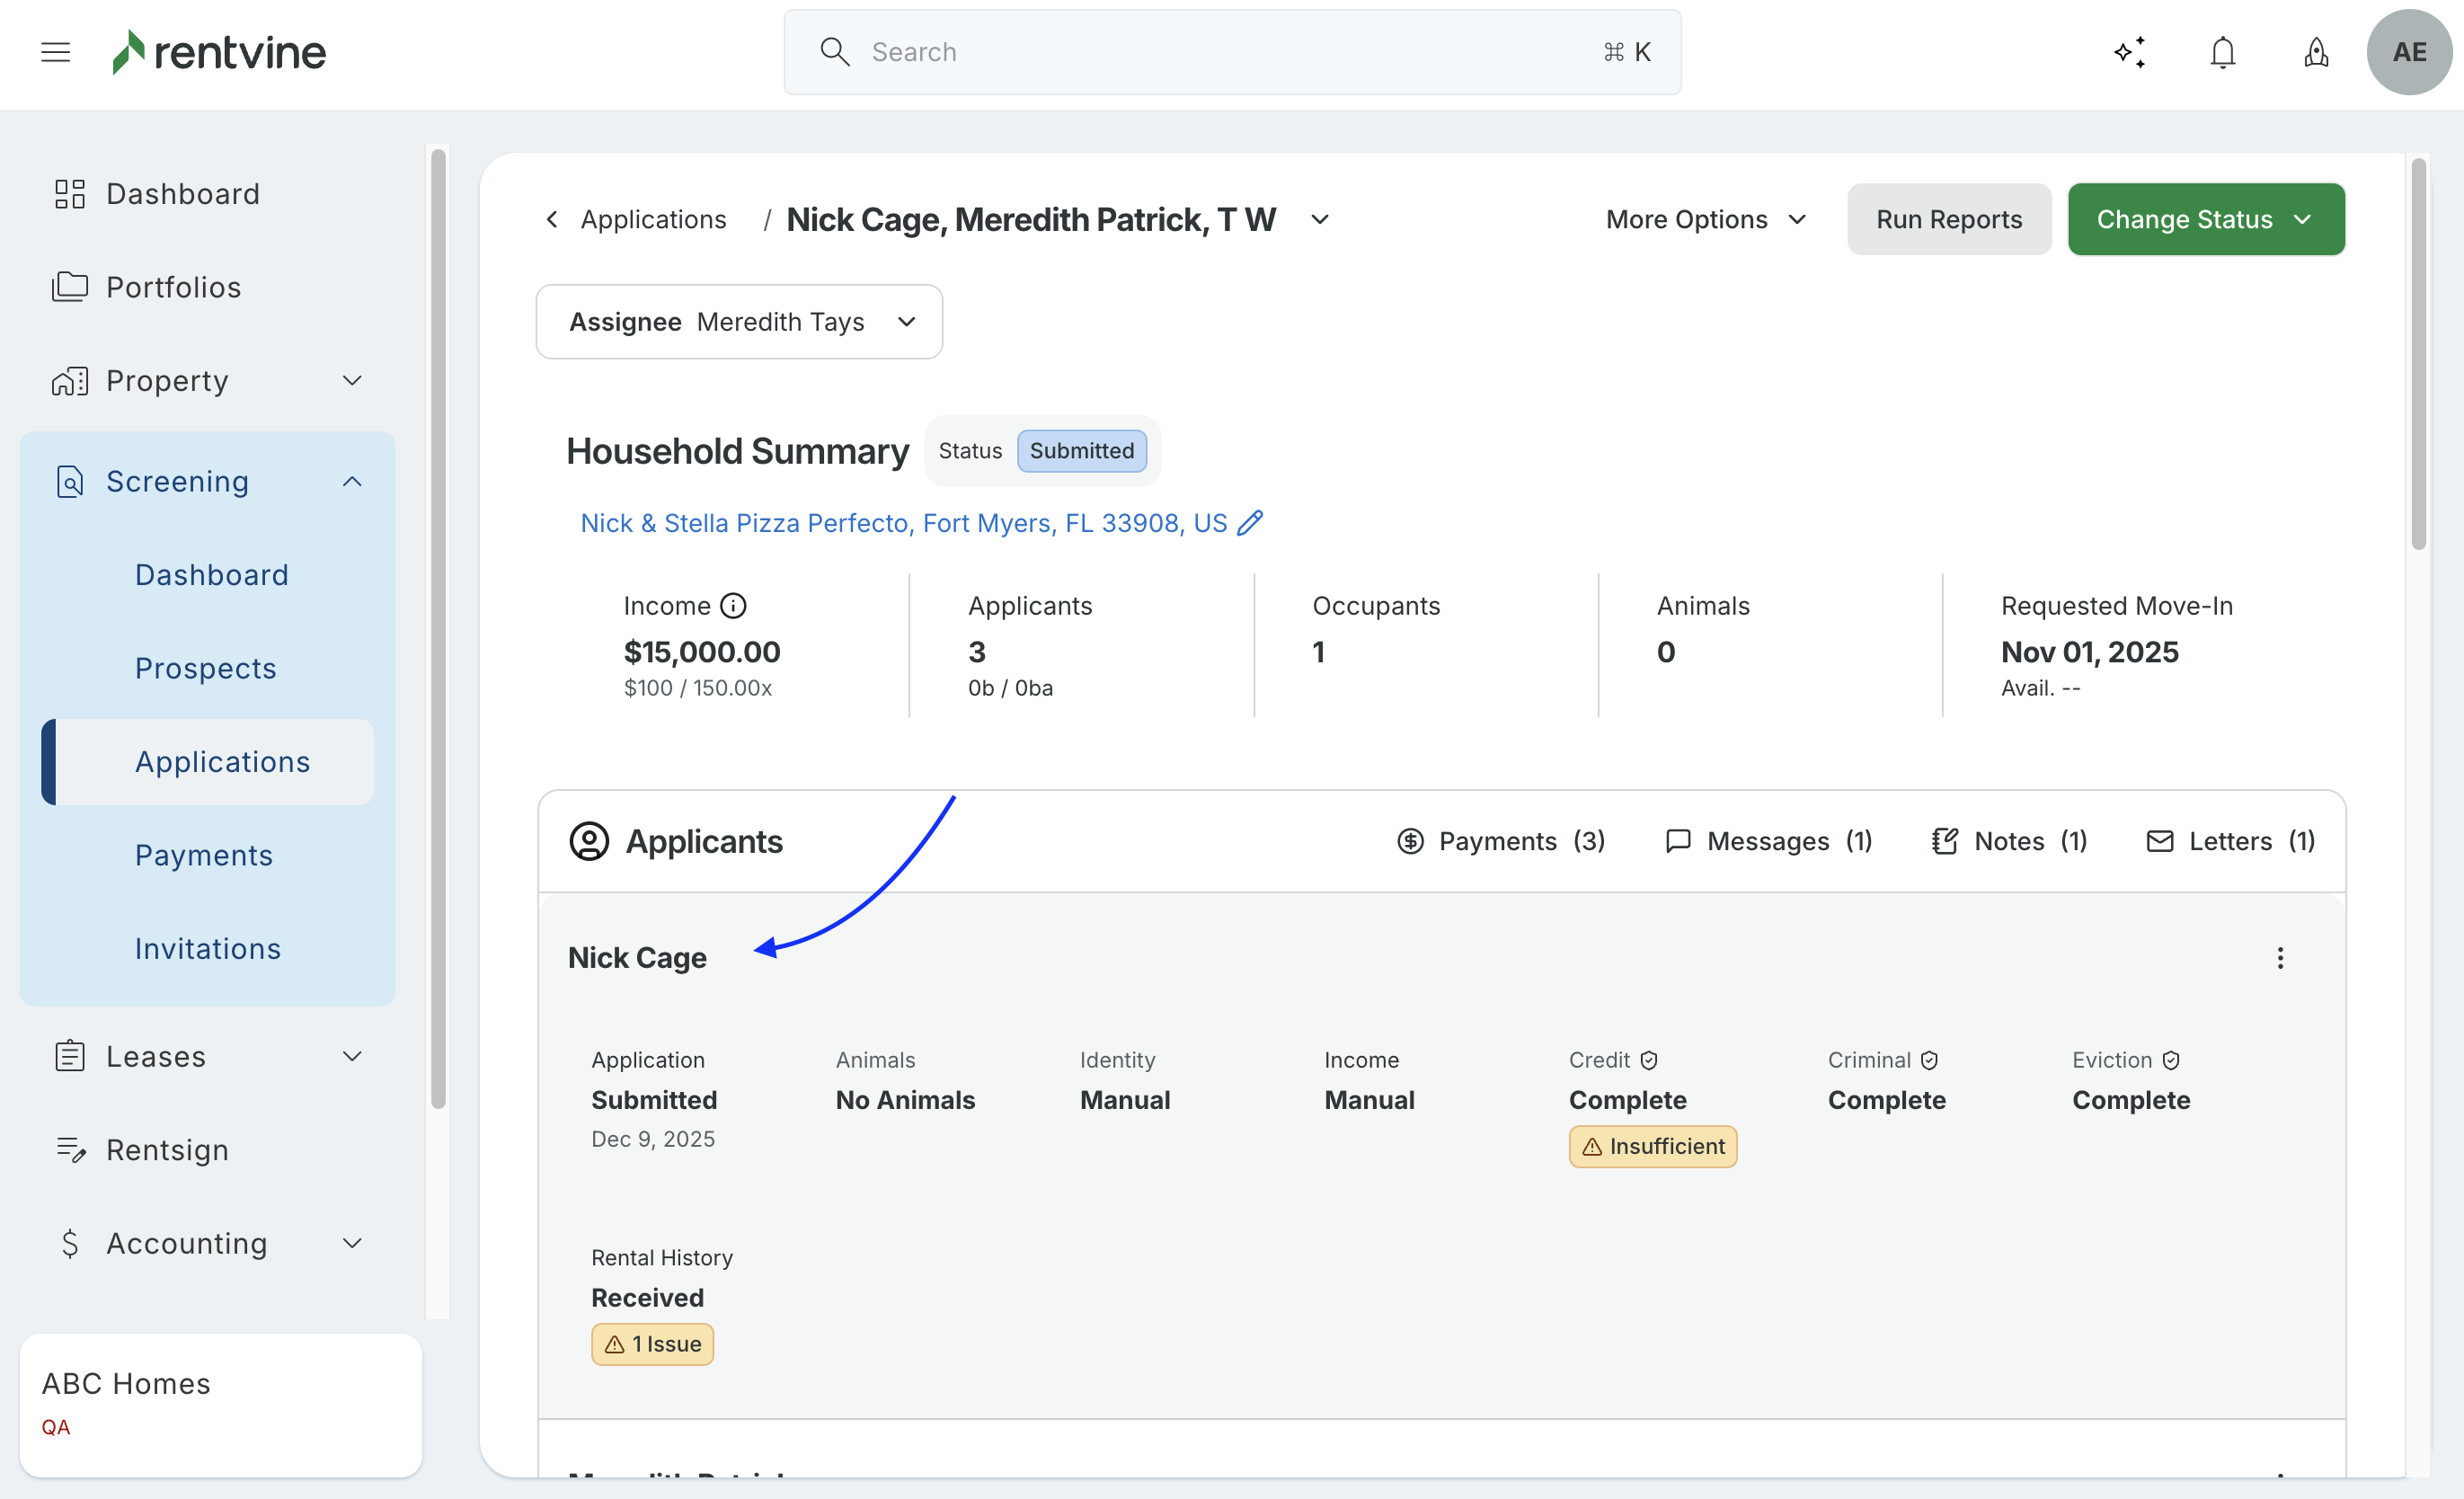Open Nick Cage's three-dot options menu
Image resolution: width=2464 pixels, height=1499 pixels.
pyautogui.click(x=2280, y=958)
